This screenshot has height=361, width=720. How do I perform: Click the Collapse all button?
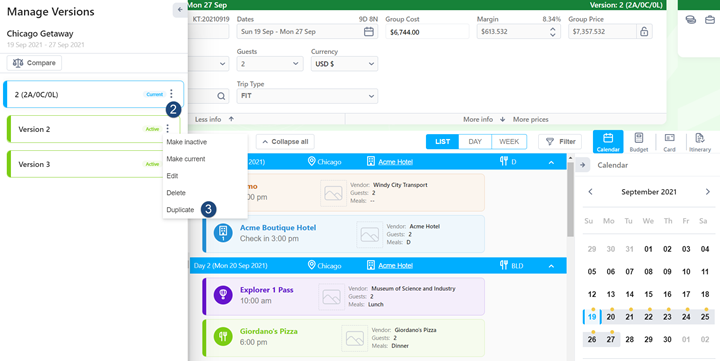pos(285,141)
